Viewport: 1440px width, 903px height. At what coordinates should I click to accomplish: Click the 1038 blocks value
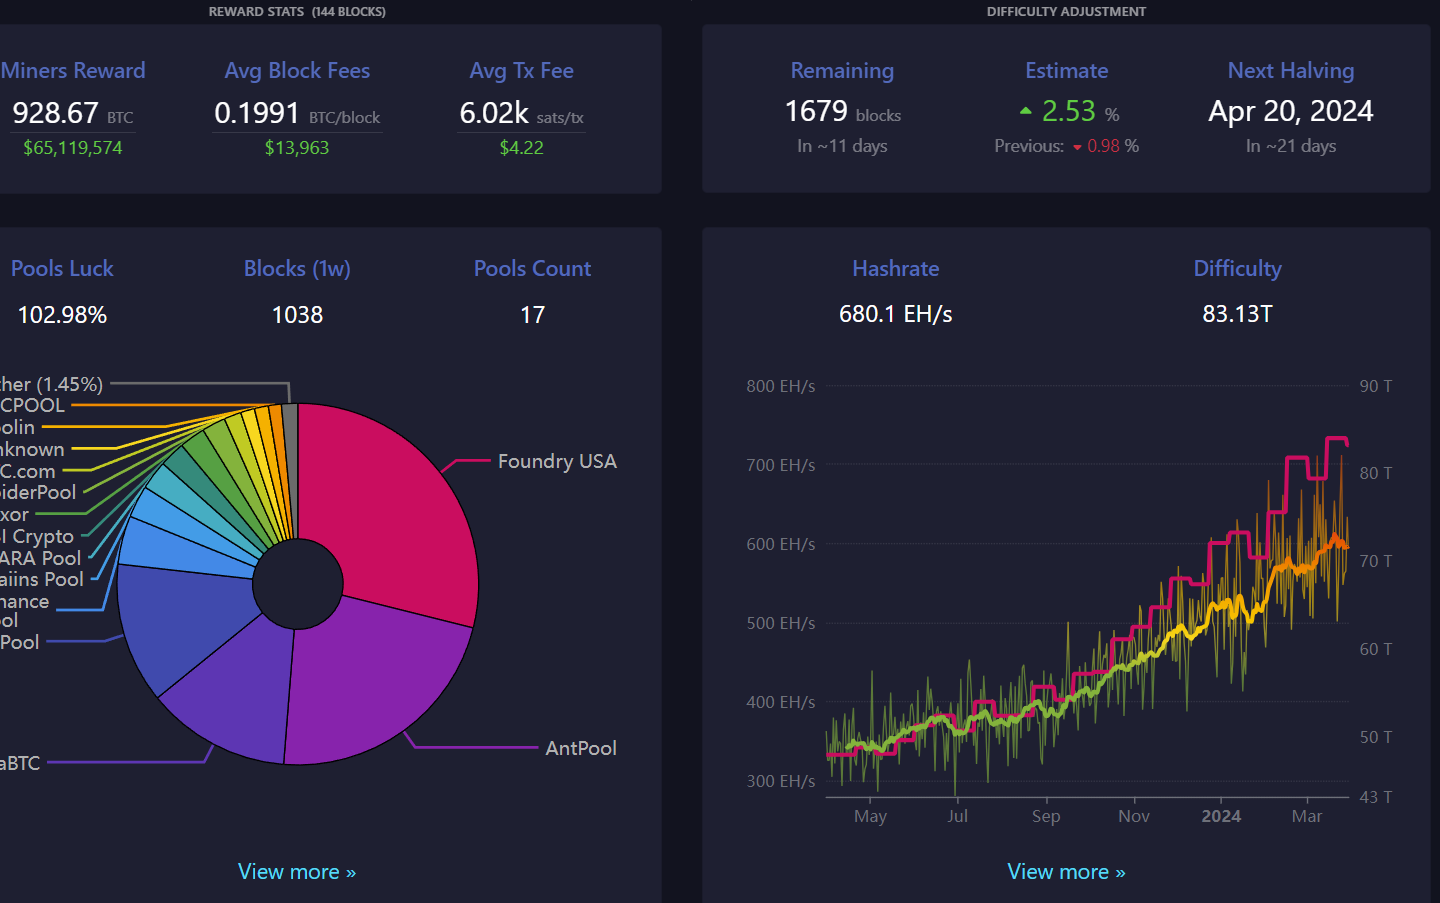(297, 315)
